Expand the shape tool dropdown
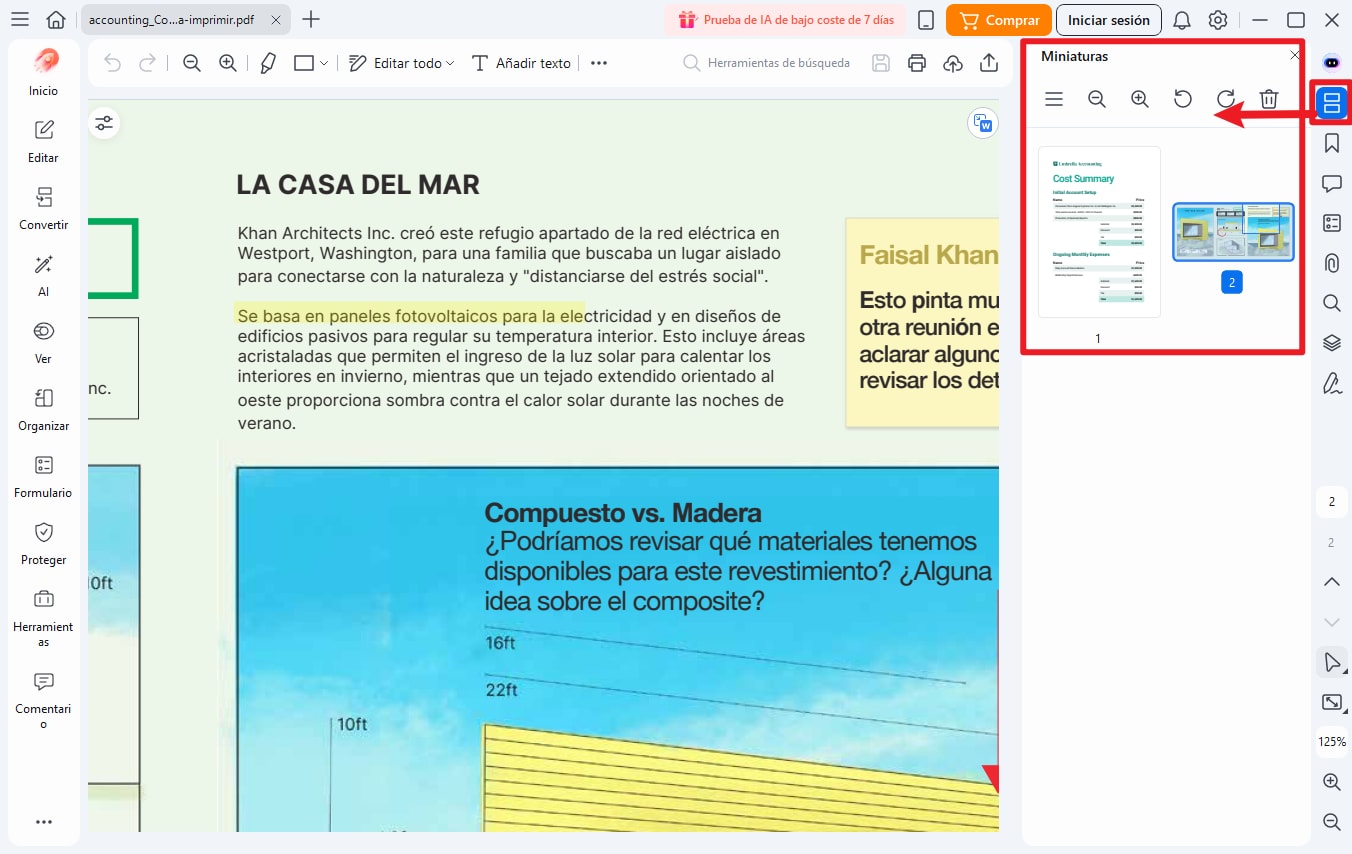 pyautogui.click(x=322, y=62)
